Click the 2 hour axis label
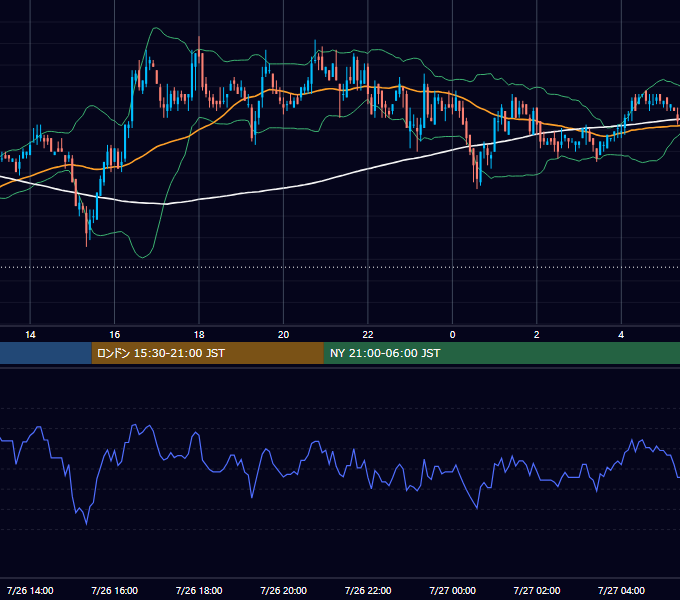 pyautogui.click(x=536, y=335)
